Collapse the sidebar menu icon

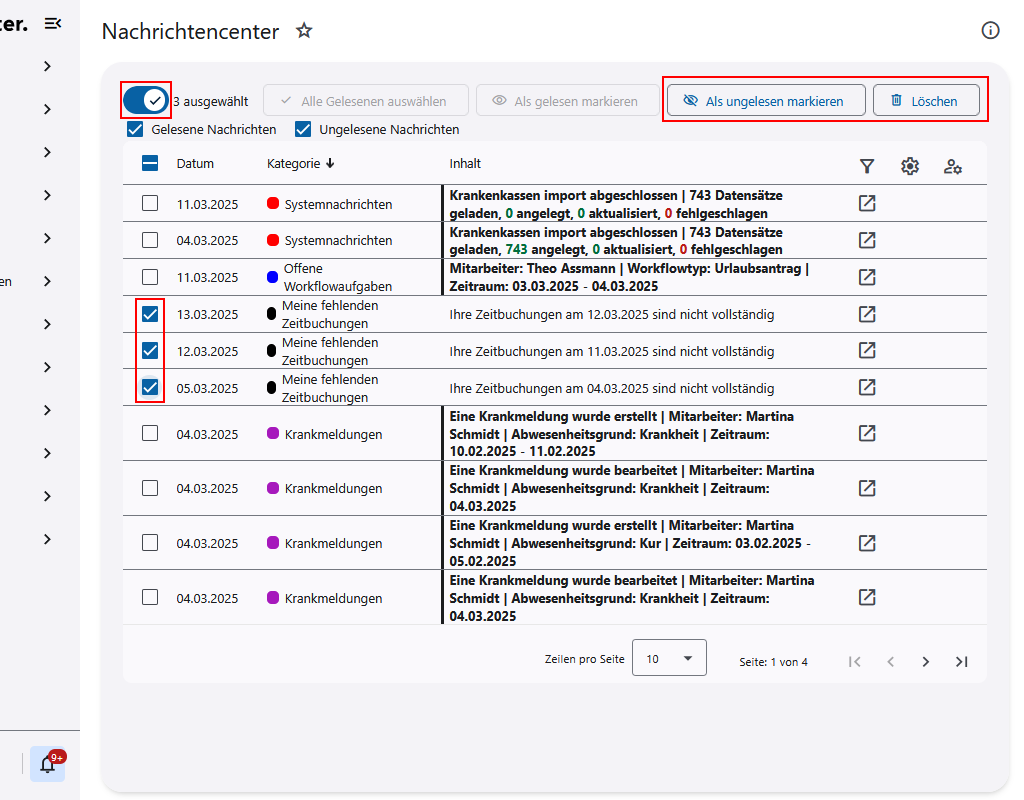[53, 24]
